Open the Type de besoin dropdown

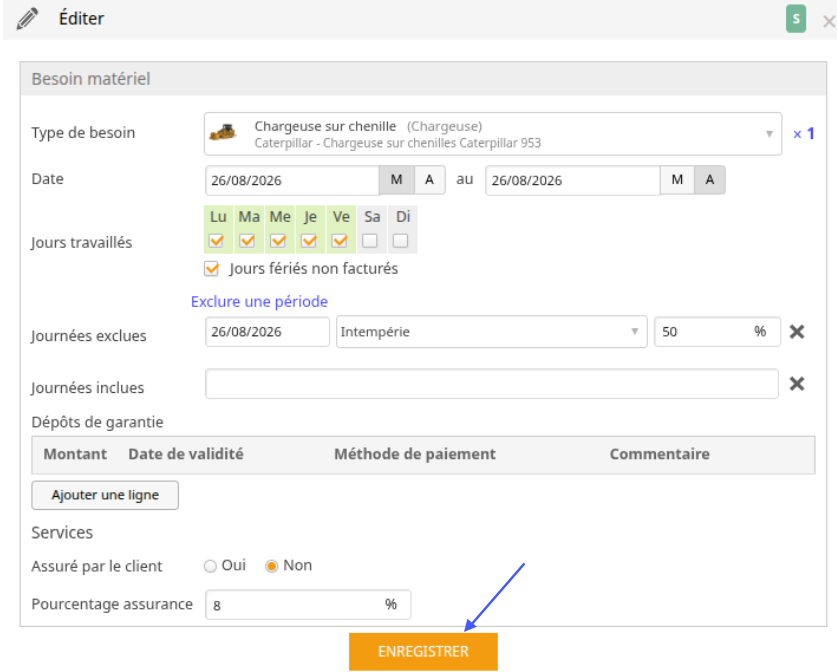tap(493, 134)
